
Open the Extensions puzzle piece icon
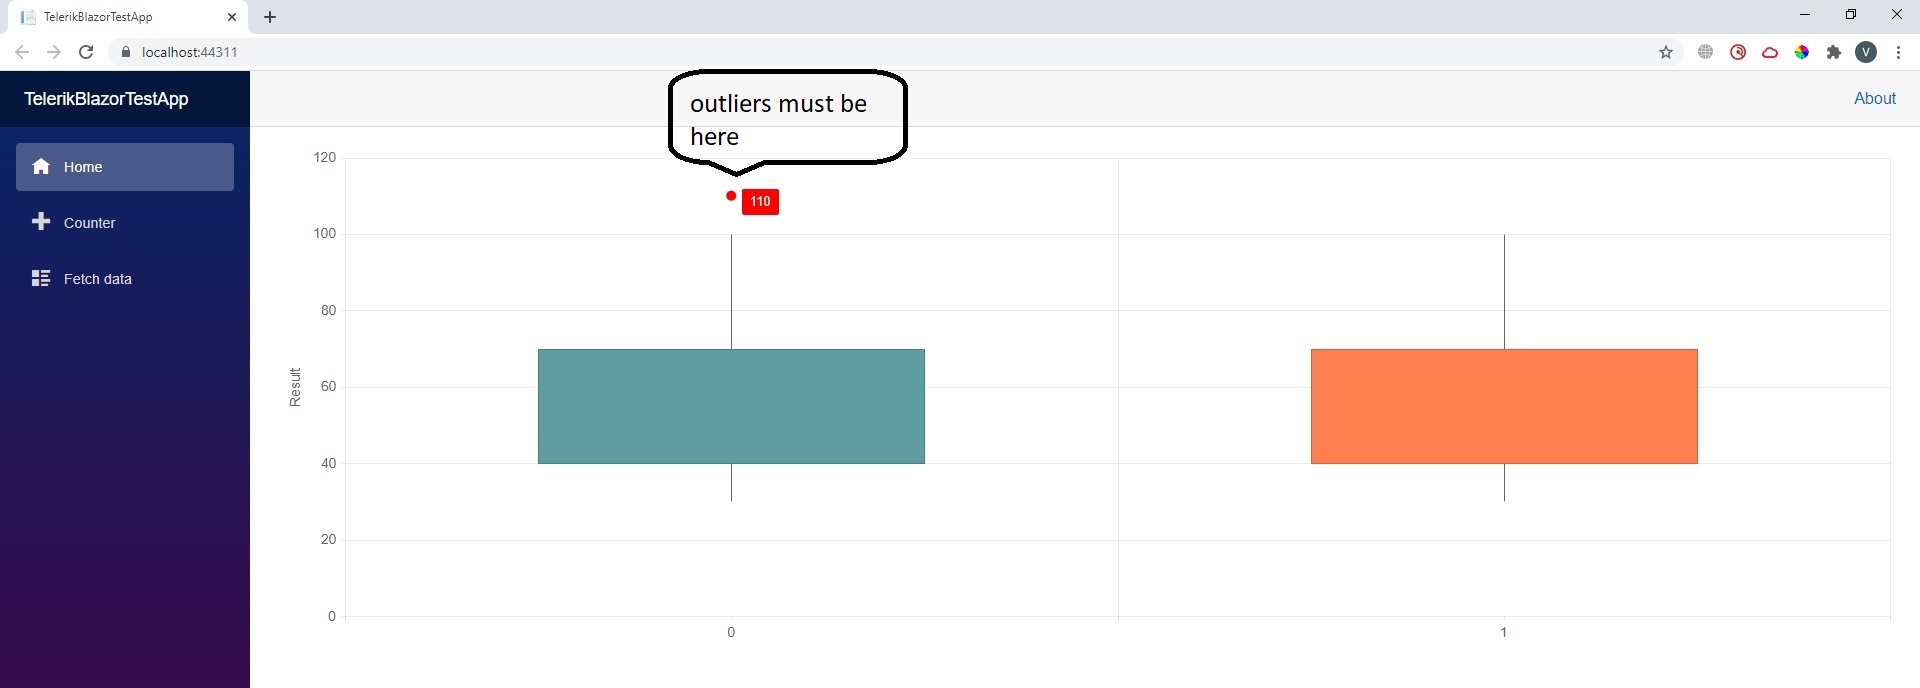tap(1834, 52)
